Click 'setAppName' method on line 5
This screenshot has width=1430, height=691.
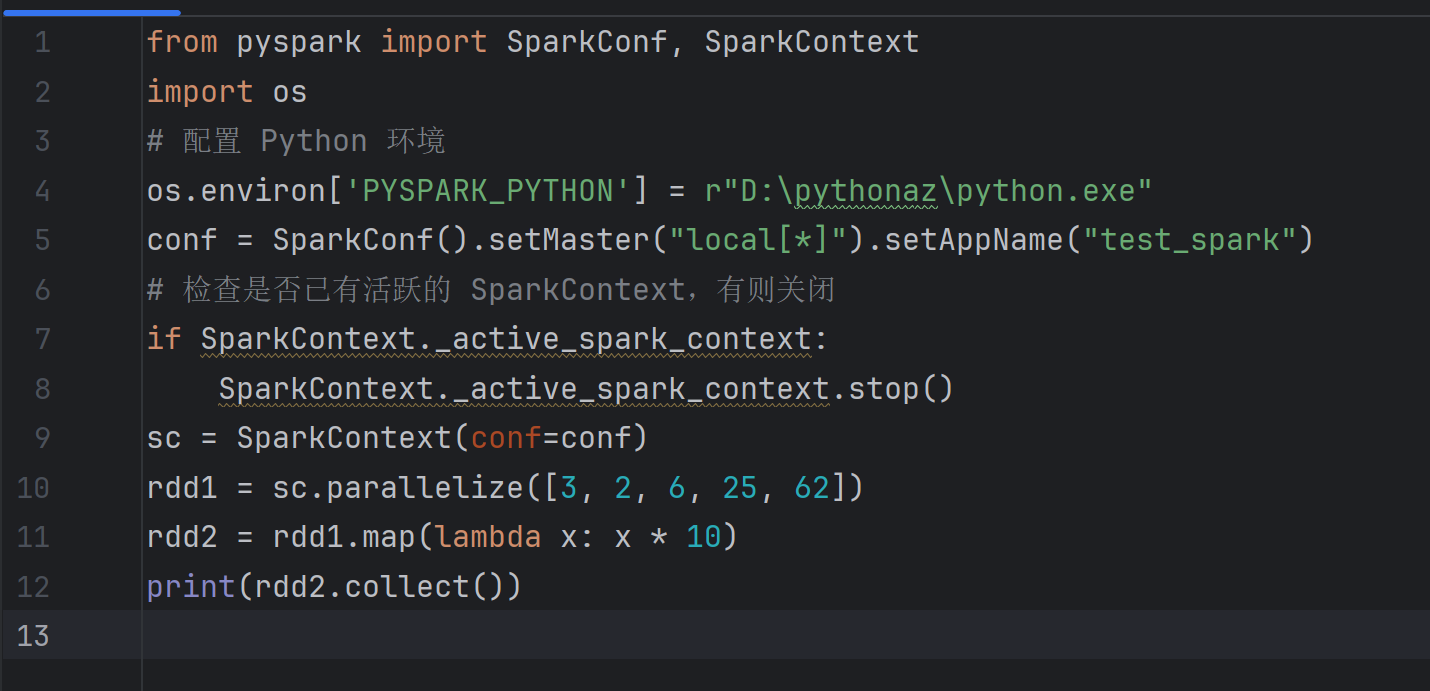973,240
